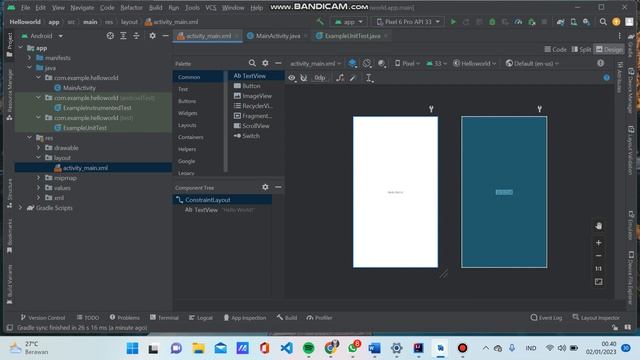Open project panel options gear
Screen dimensions: 640x360
(152, 36)
